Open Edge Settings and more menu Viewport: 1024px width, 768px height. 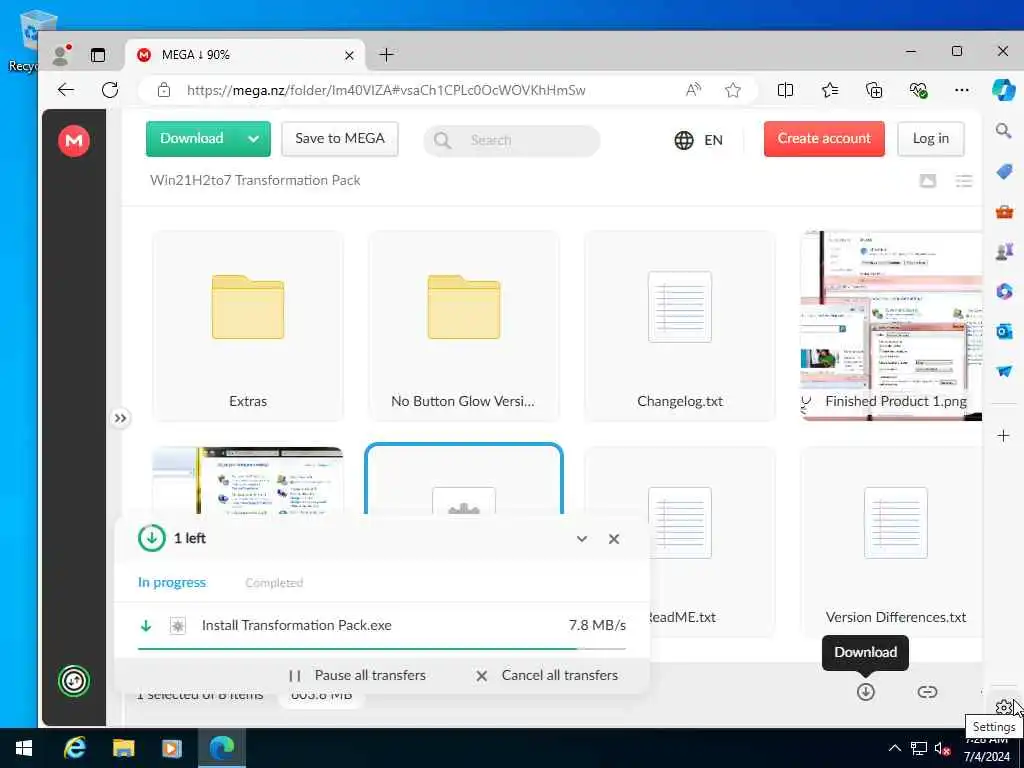tap(962, 90)
